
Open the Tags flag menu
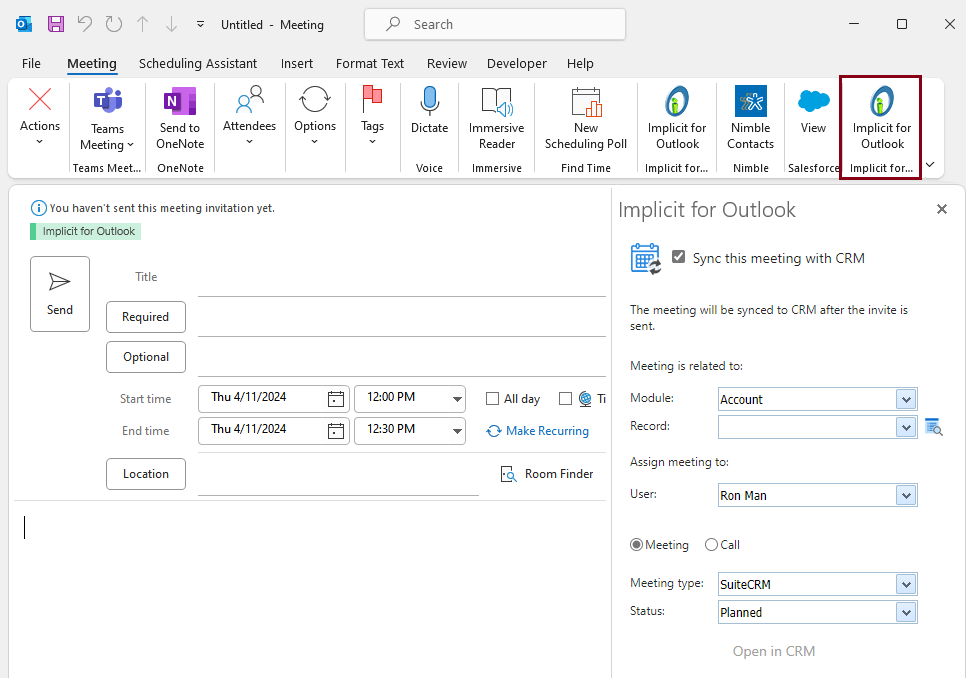(372, 116)
